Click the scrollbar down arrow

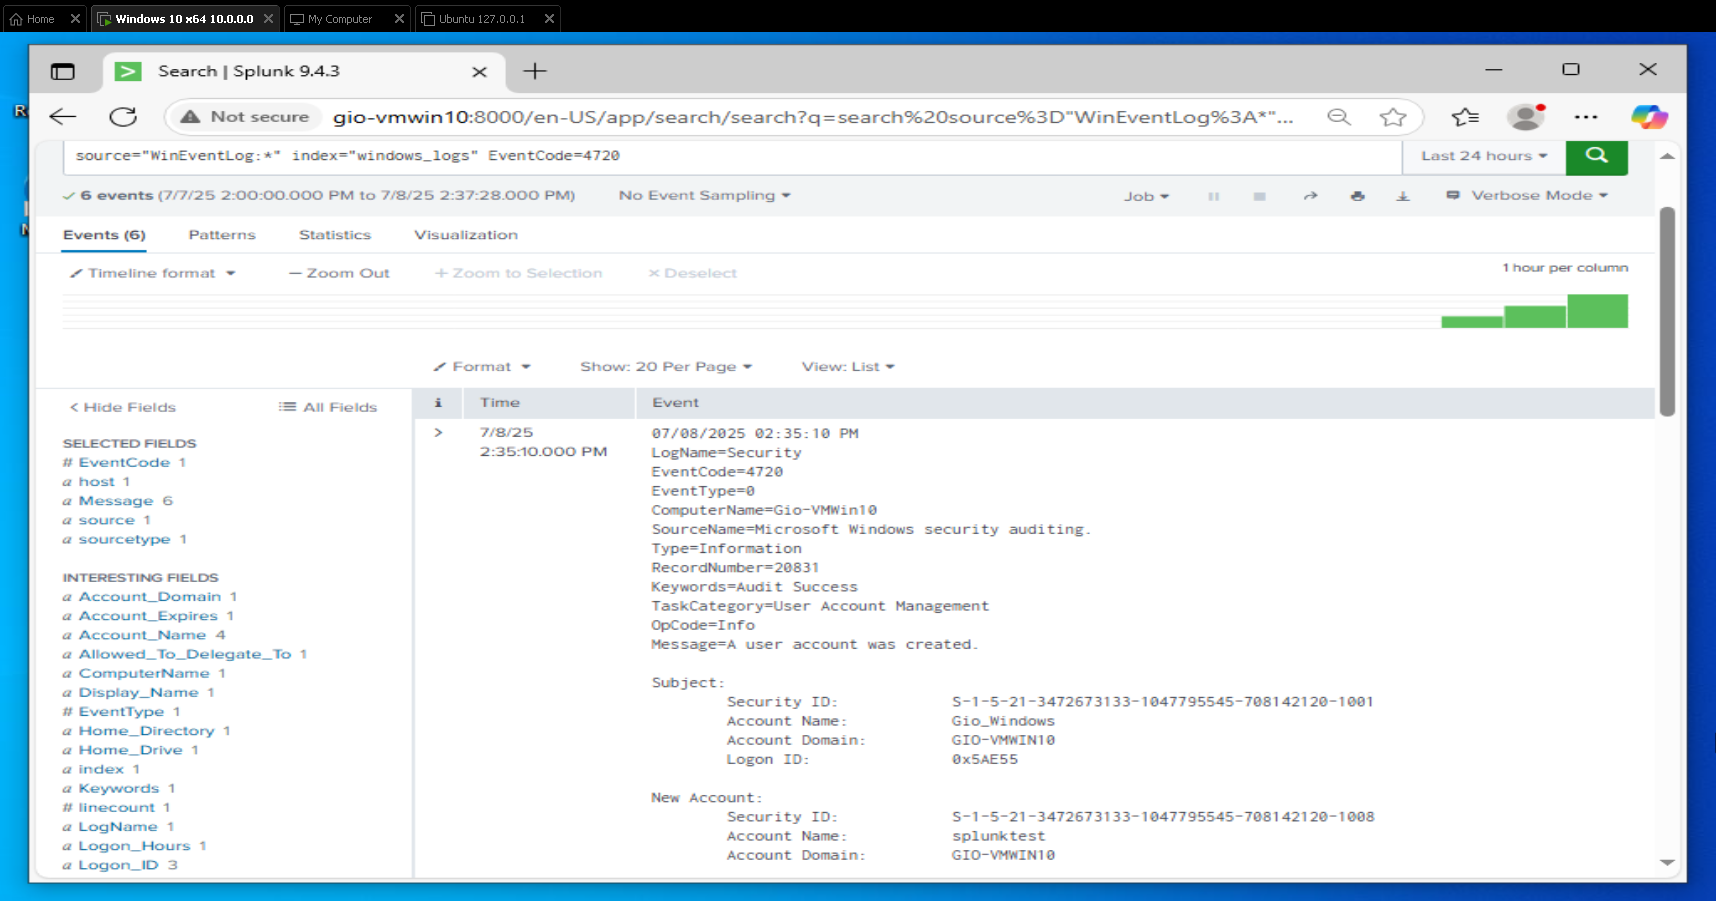(x=1667, y=862)
